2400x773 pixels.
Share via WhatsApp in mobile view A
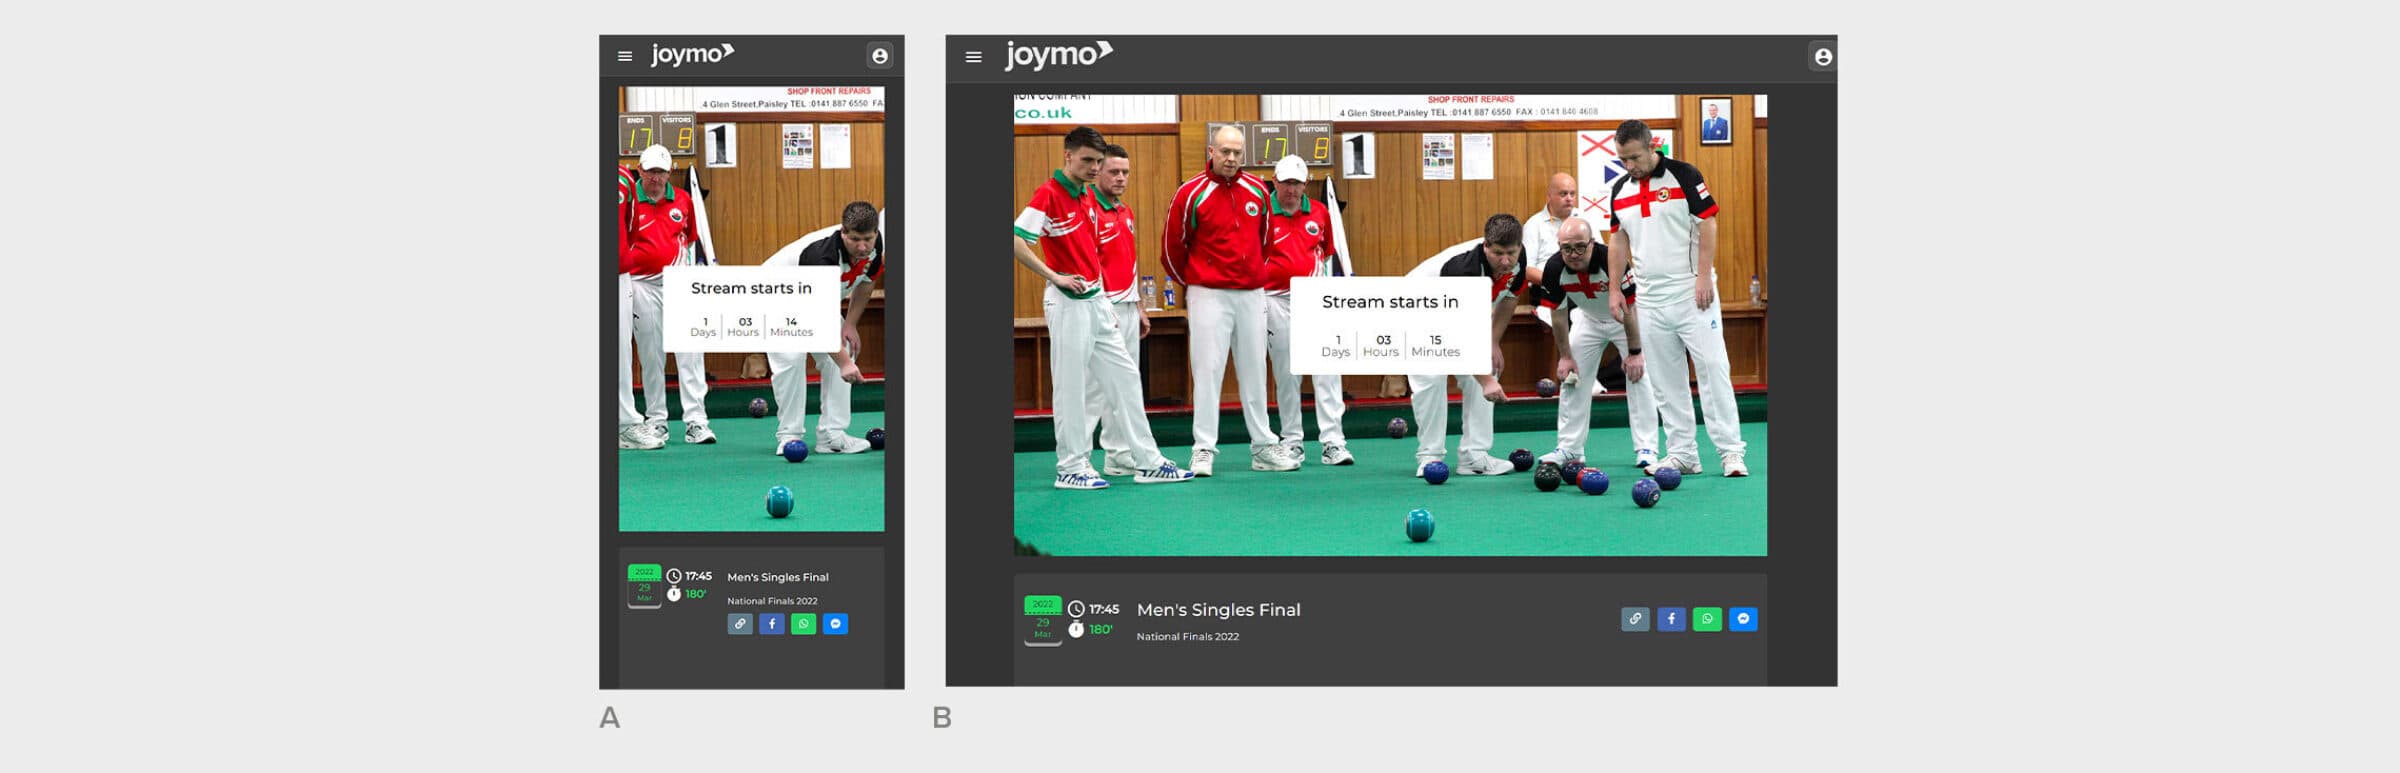[x=803, y=624]
